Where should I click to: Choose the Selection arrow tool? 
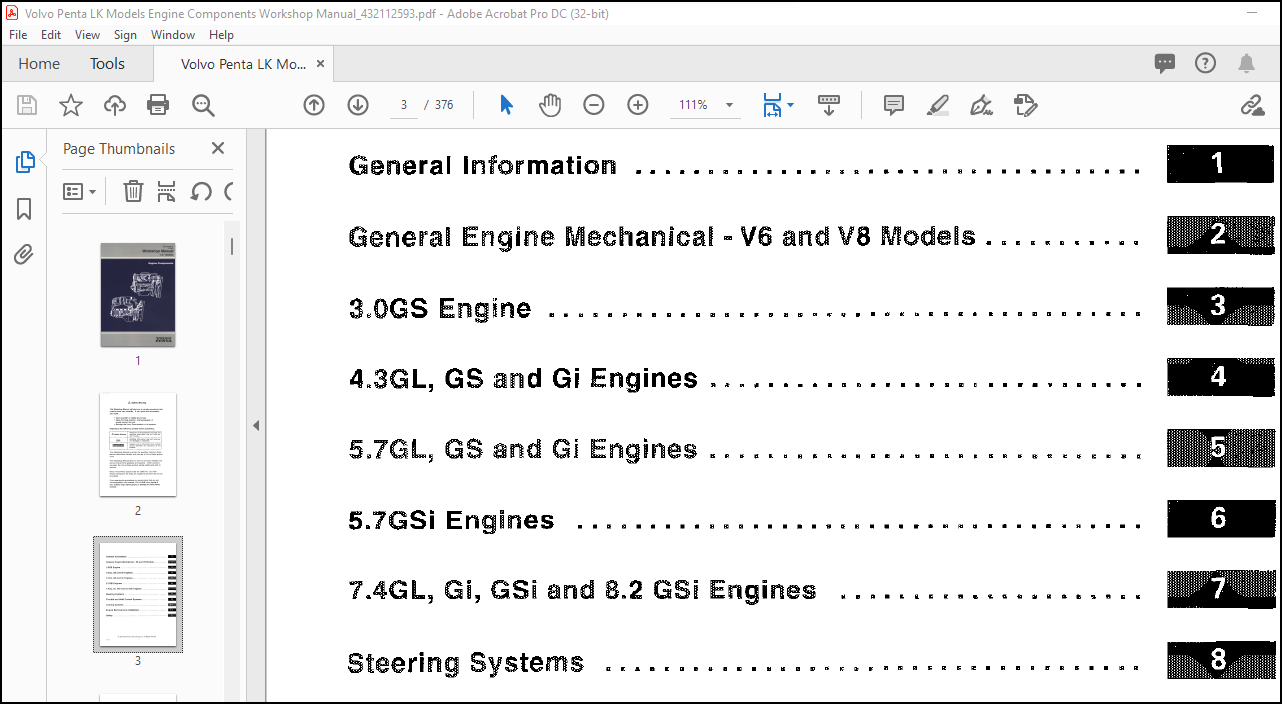pyautogui.click(x=506, y=105)
